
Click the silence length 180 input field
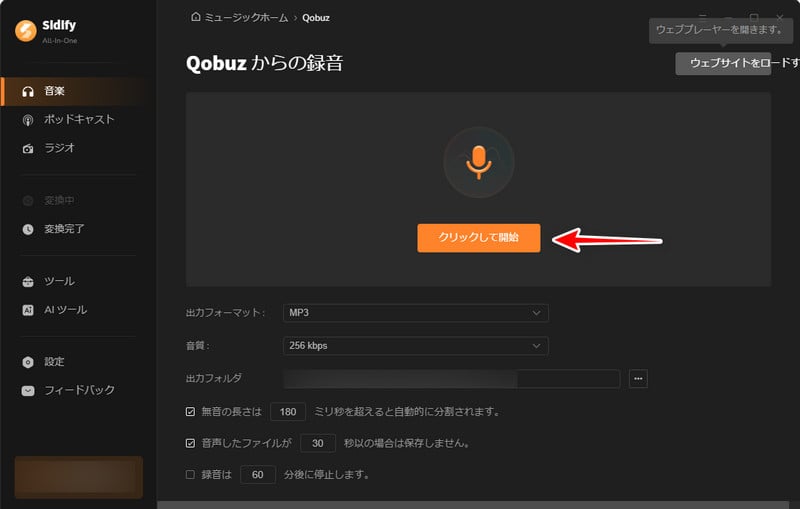(x=288, y=412)
